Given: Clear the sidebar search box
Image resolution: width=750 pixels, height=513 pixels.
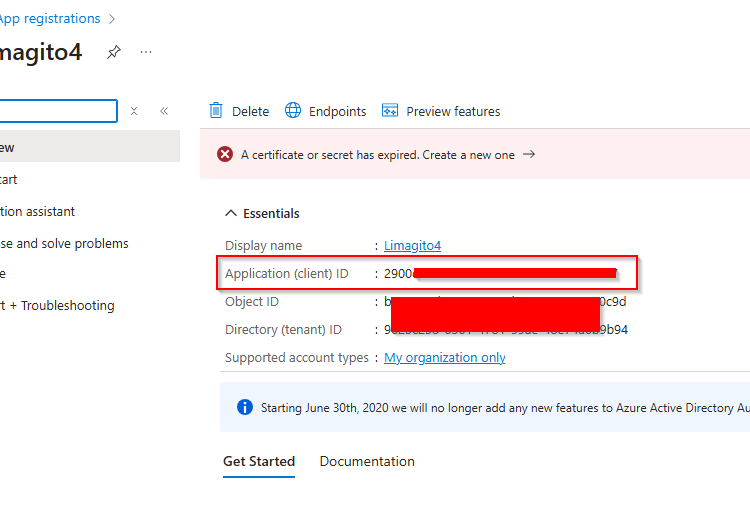Looking at the screenshot, I should click(x=134, y=111).
